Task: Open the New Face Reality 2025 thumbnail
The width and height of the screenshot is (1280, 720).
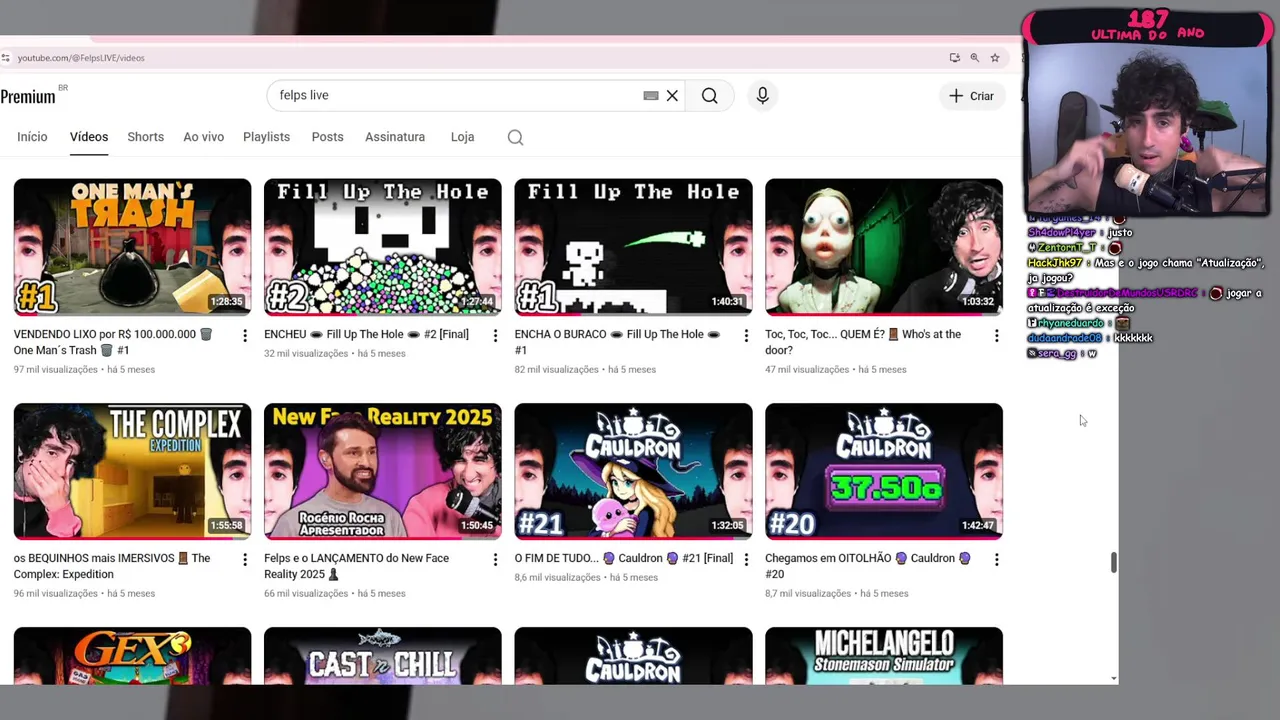Action: click(383, 471)
